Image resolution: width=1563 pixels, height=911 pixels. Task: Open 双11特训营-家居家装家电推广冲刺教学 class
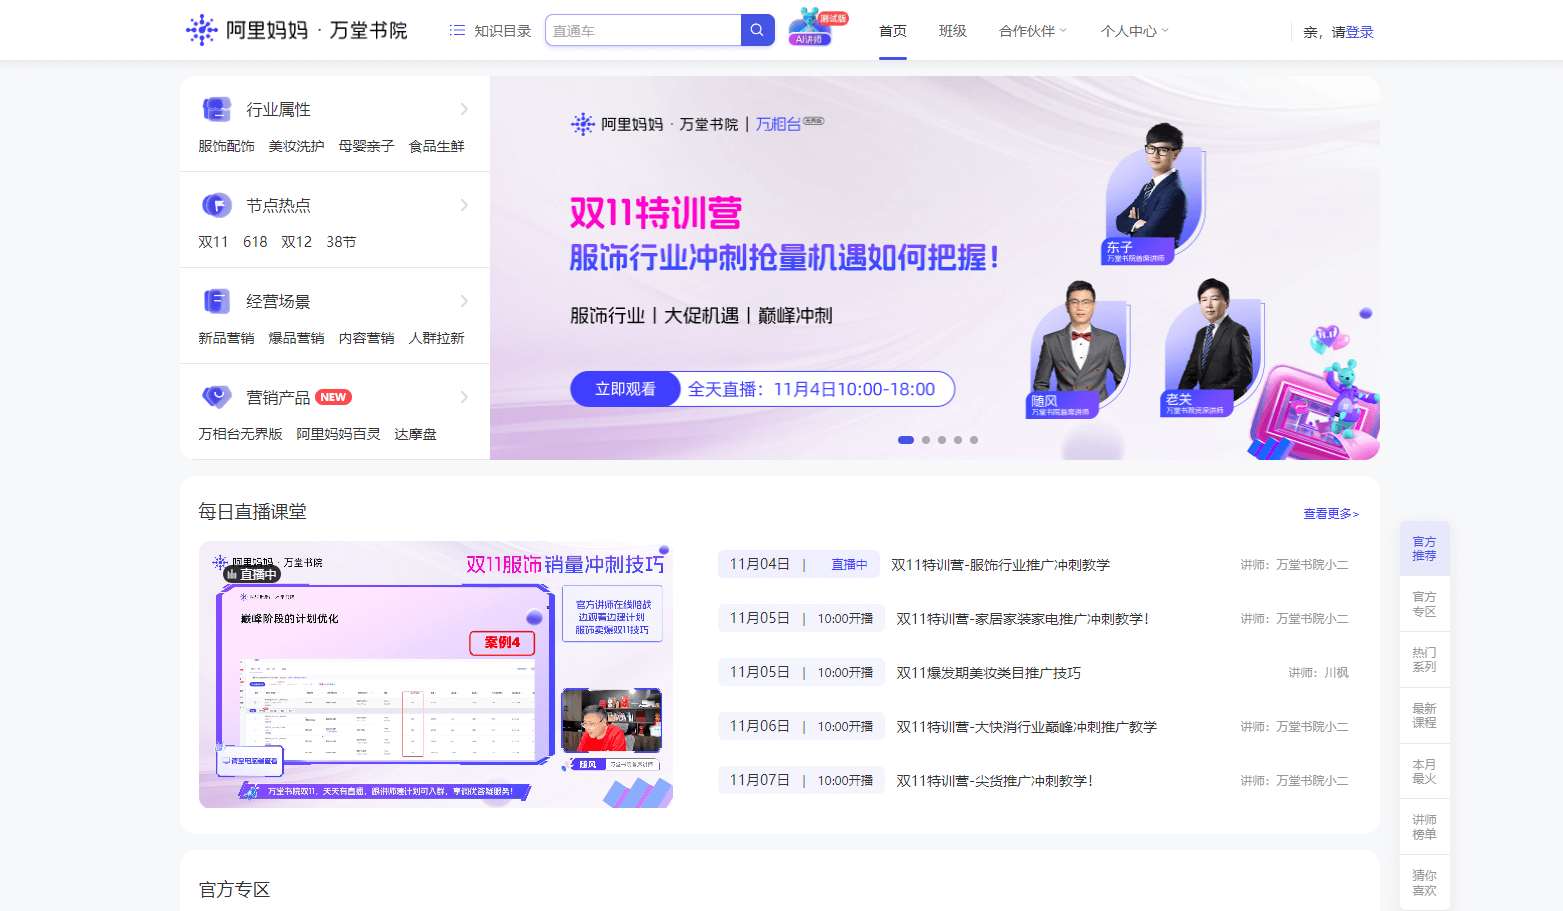coord(1022,619)
